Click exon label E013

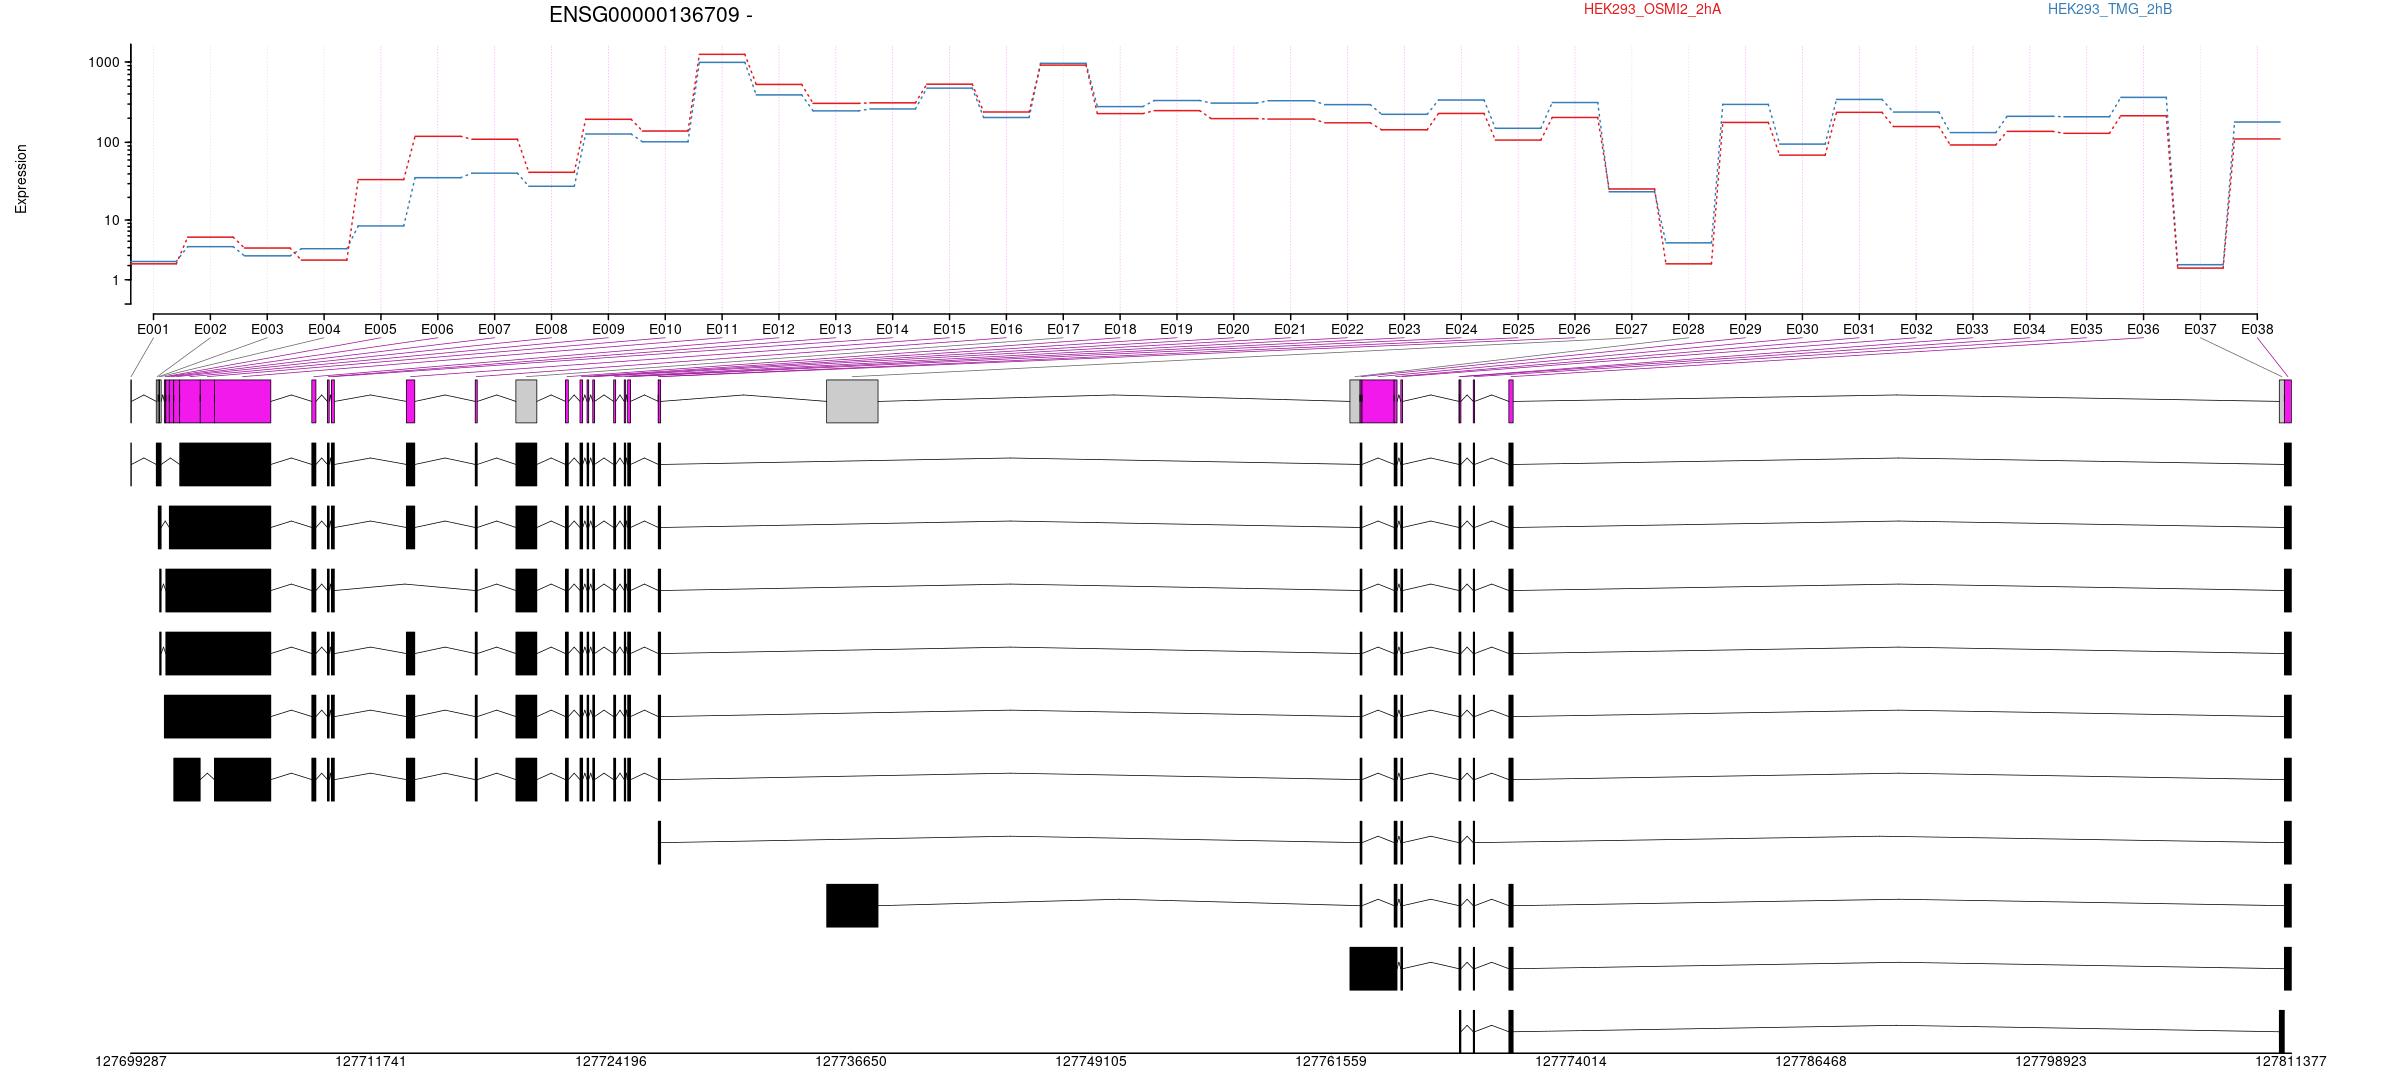click(835, 329)
